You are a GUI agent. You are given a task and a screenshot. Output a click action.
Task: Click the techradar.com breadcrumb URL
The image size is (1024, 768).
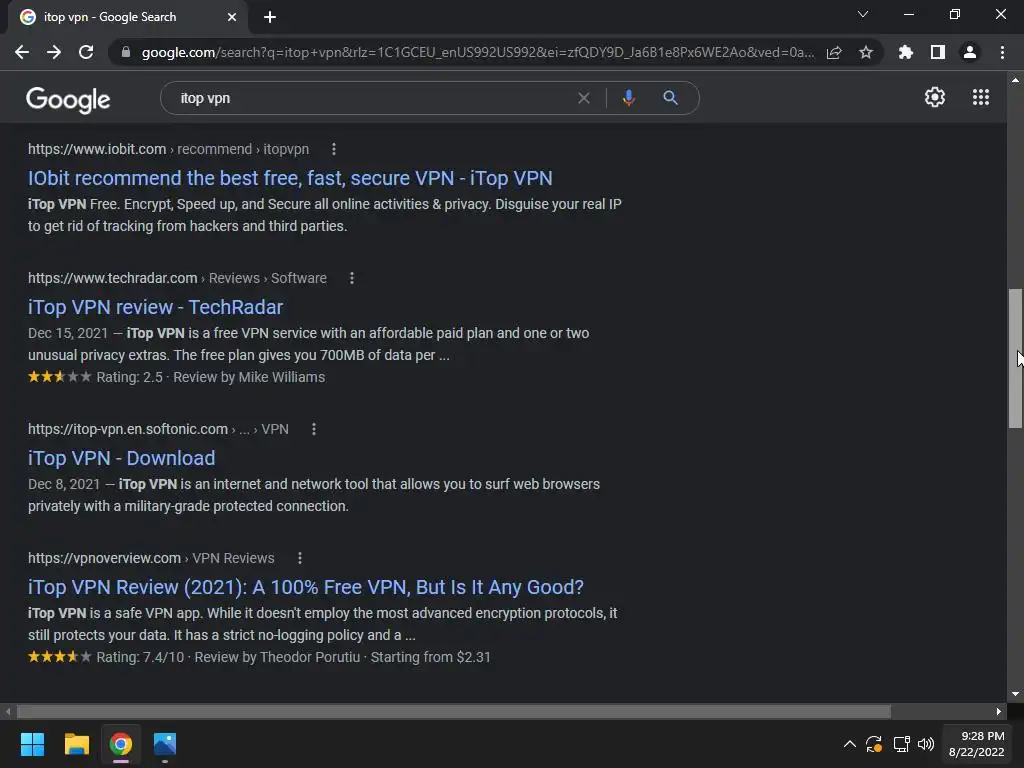(x=177, y=278)
